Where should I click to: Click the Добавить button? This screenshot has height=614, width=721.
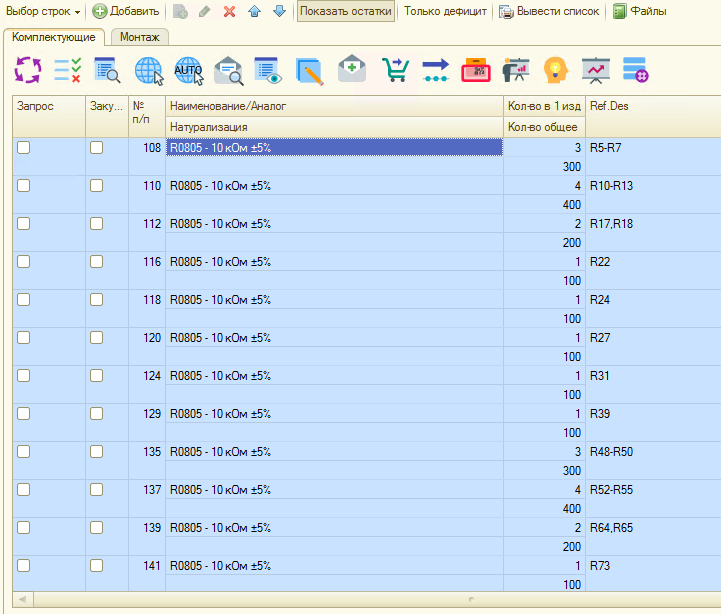coord(126,12)
